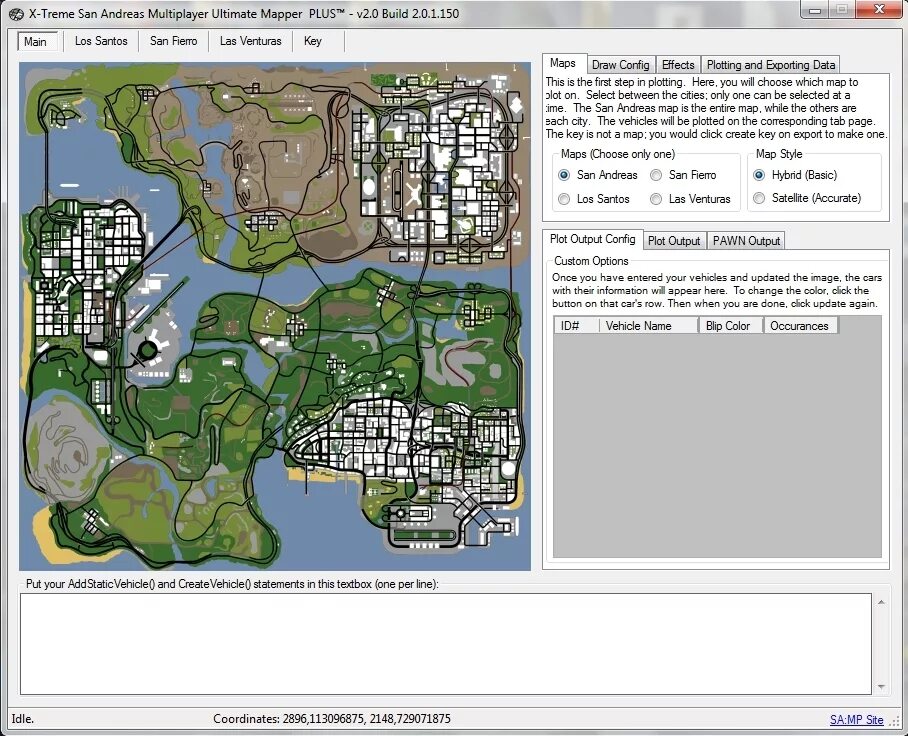This screenshot has width=908, height=736.
Task: Minimize the Ultimate Mapper window
Action: pos(815,10)
